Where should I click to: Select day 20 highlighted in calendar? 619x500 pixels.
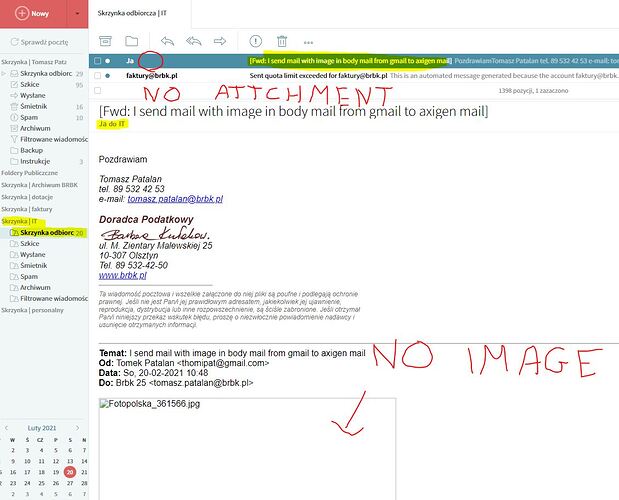click(70, 472)
